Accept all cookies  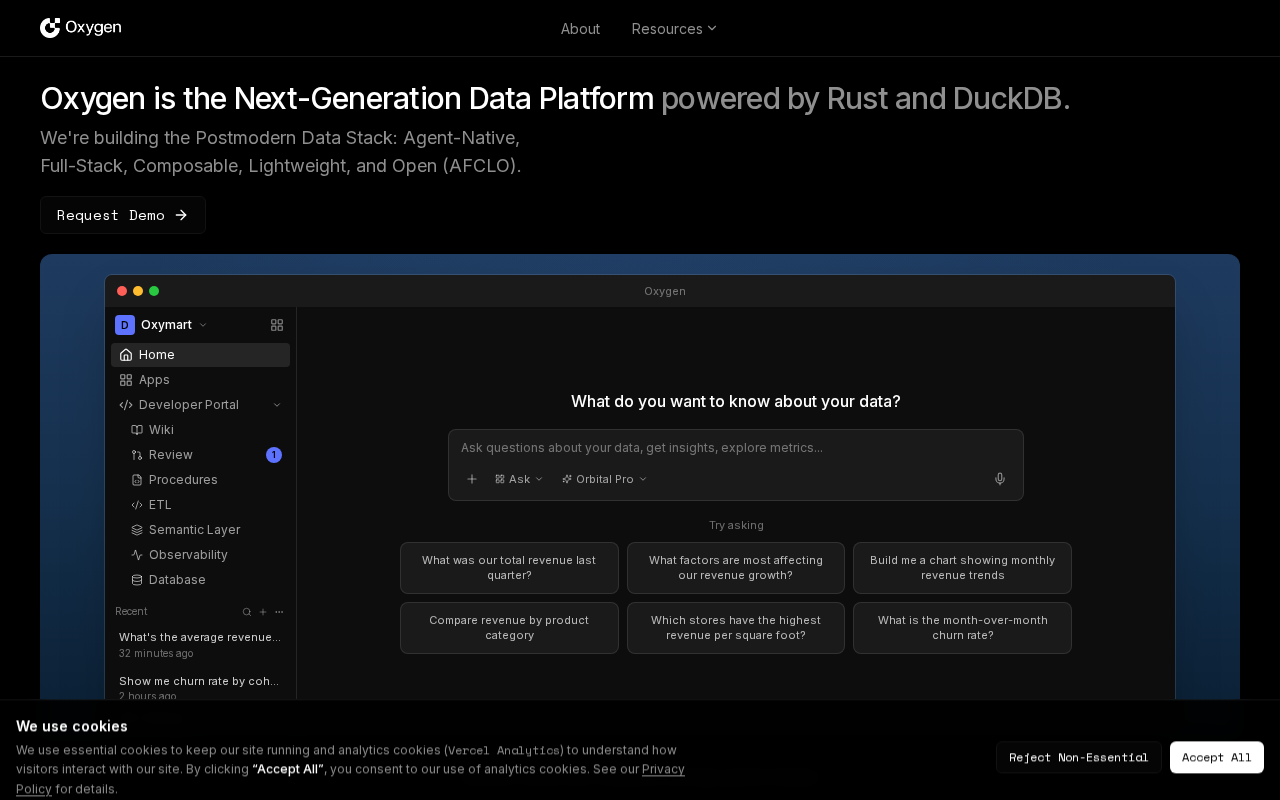pyautogui.click(x=1216, y=757)
